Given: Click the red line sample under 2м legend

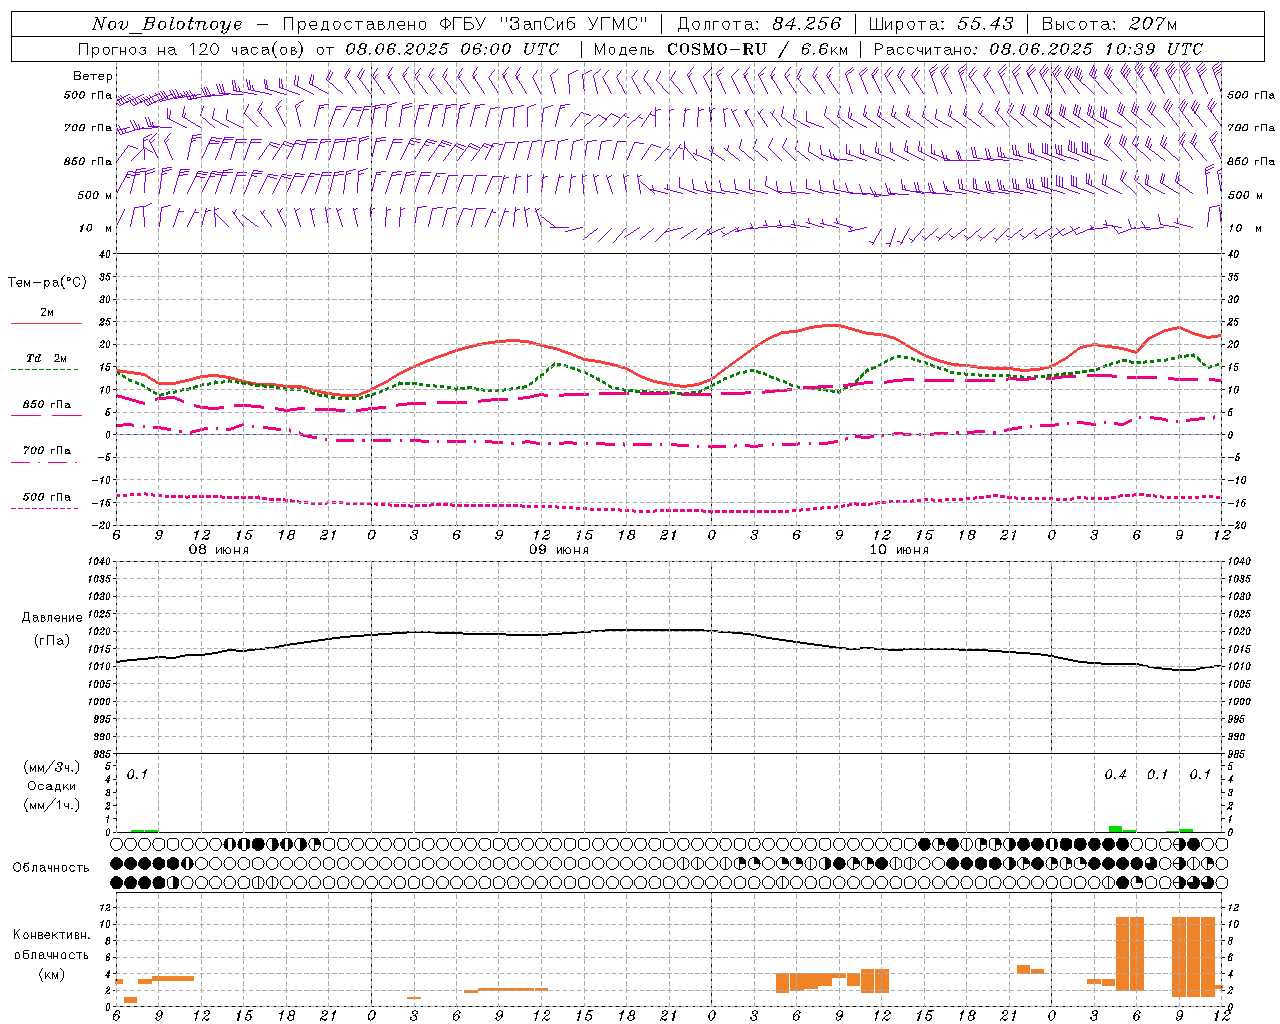Looking at the screenshot, I should [46, 324].
